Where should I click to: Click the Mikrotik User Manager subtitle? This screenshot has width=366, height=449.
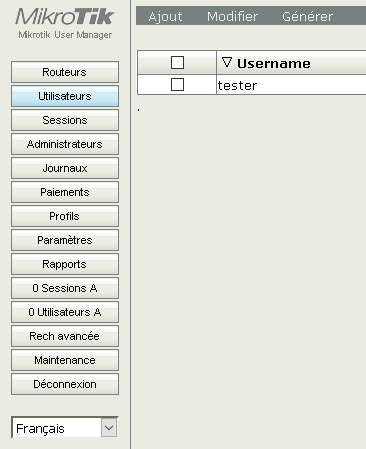pos(65,35)
